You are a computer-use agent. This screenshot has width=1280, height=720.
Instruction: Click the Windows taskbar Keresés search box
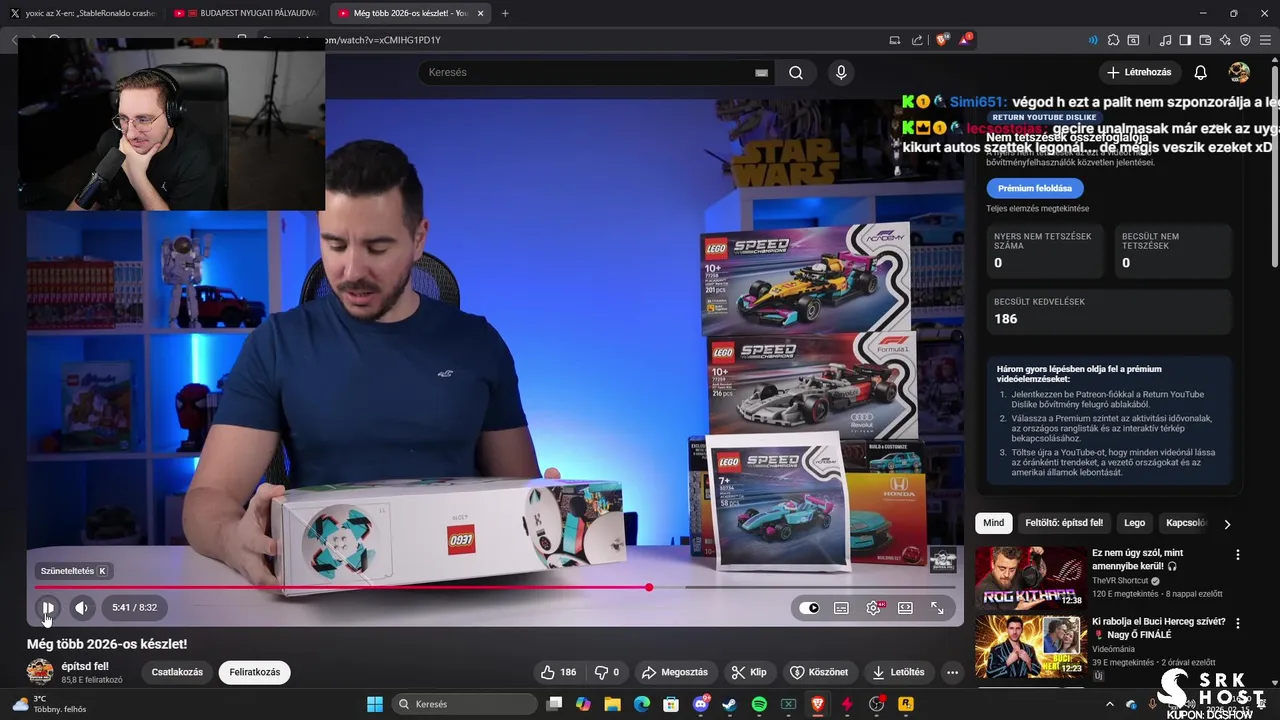click(462, 704)
